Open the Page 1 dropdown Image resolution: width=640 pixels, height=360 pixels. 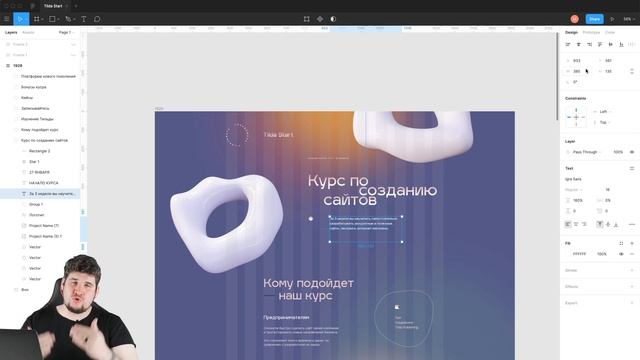tap(67, 32)
